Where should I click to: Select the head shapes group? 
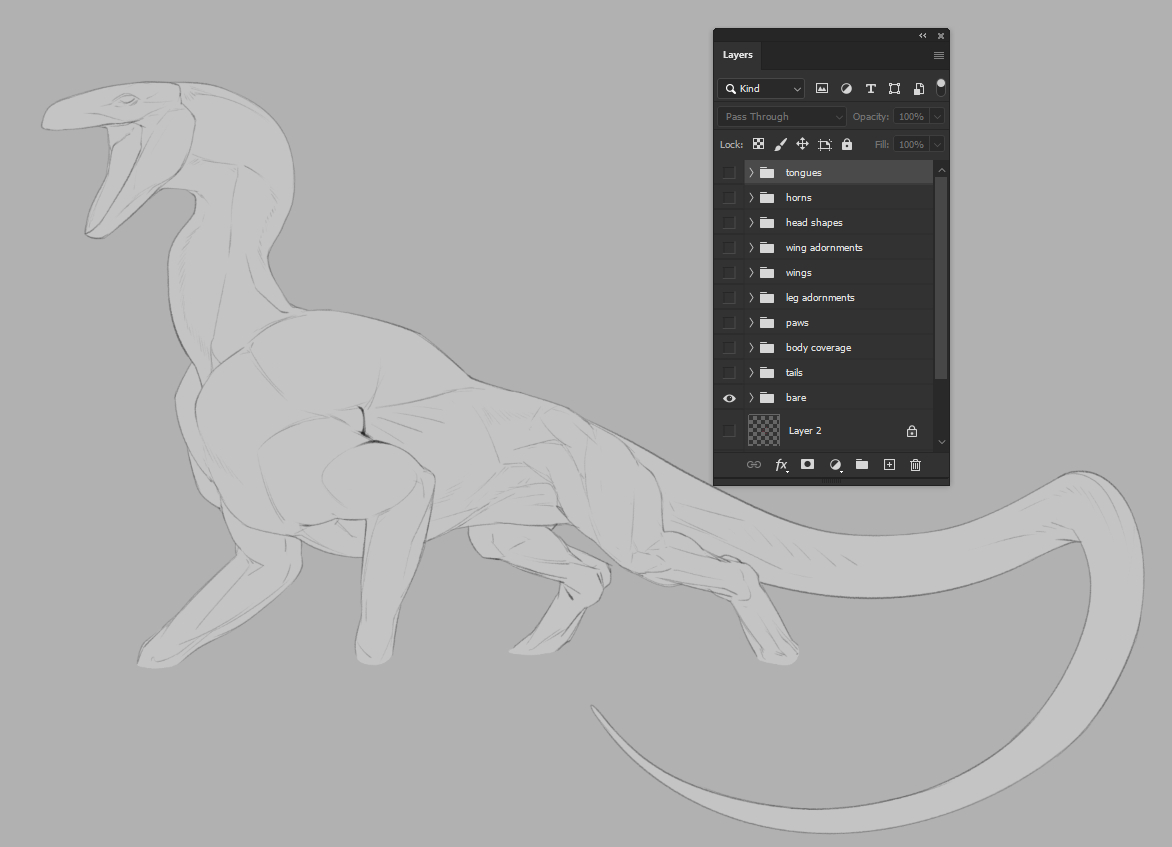[814, 223]
